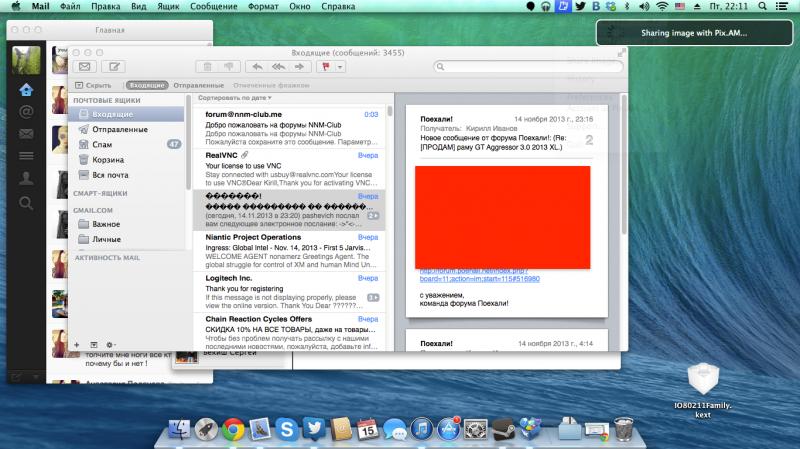Compose a new message with the pencil icon
This screenshot has width=800, height=449.
[114, 67]
